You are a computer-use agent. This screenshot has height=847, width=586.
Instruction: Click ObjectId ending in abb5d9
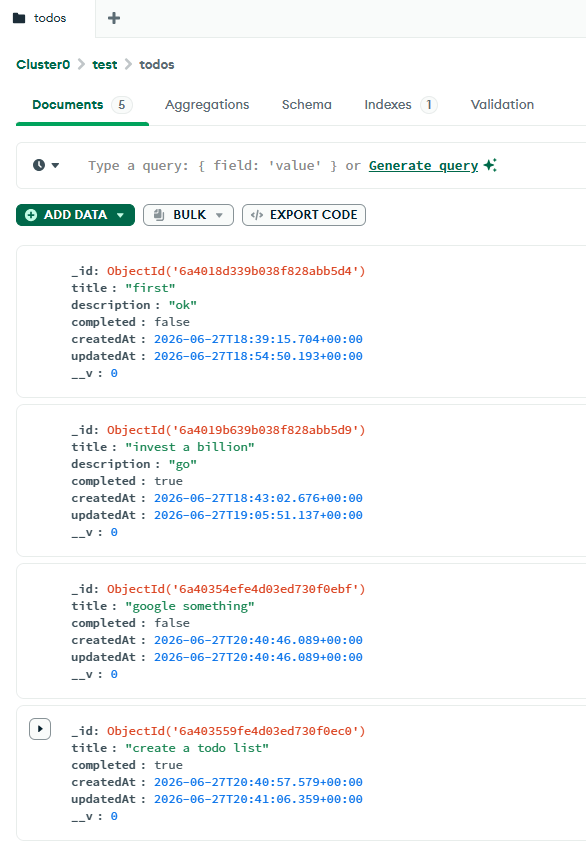(236, 430)
